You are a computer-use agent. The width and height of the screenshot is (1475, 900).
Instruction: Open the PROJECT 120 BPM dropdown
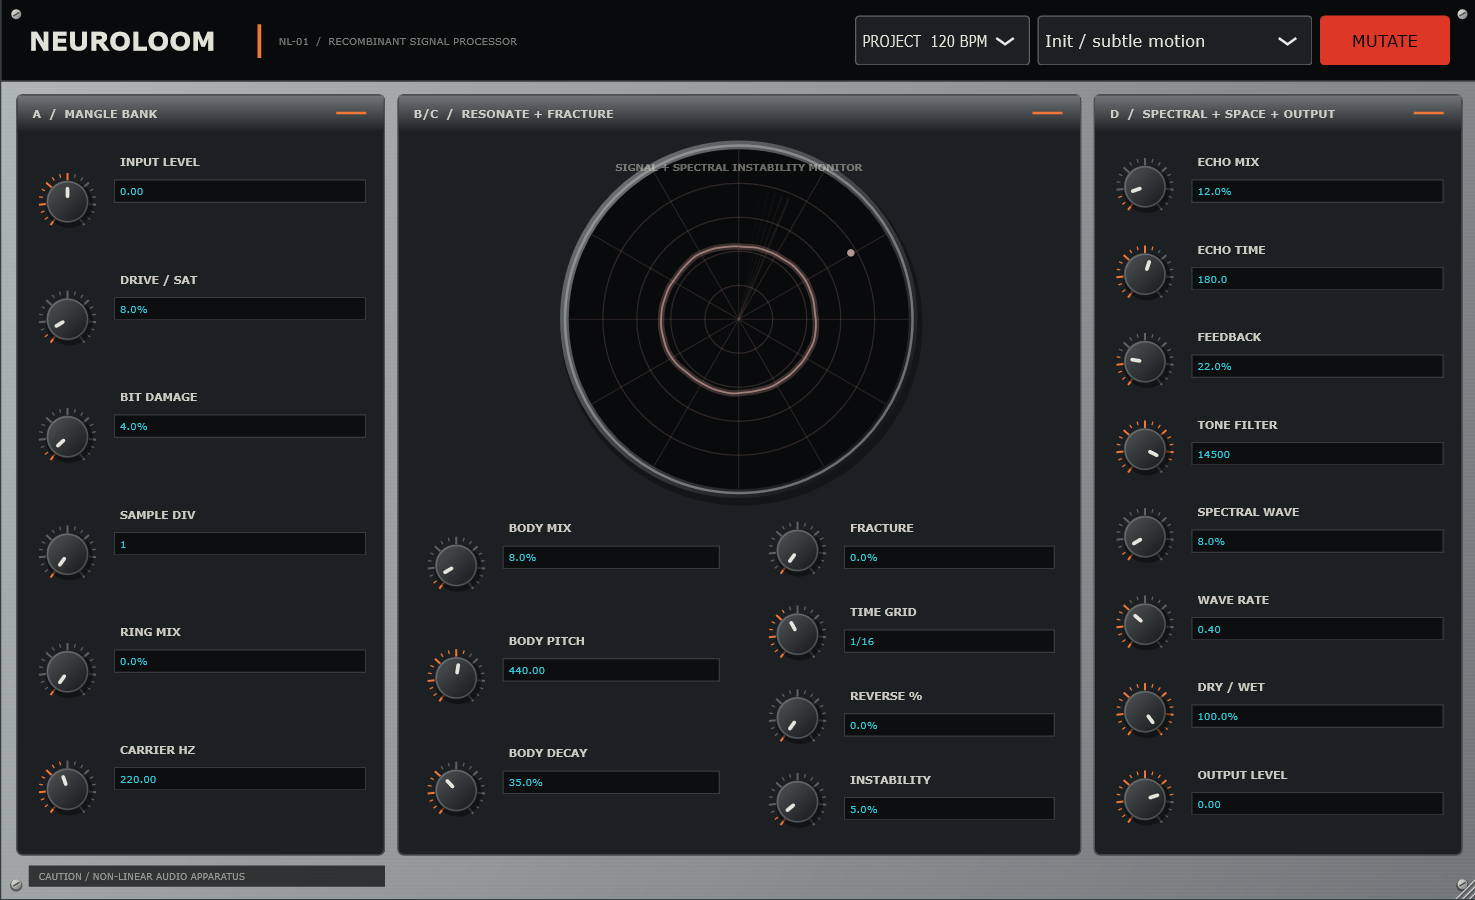942,41
